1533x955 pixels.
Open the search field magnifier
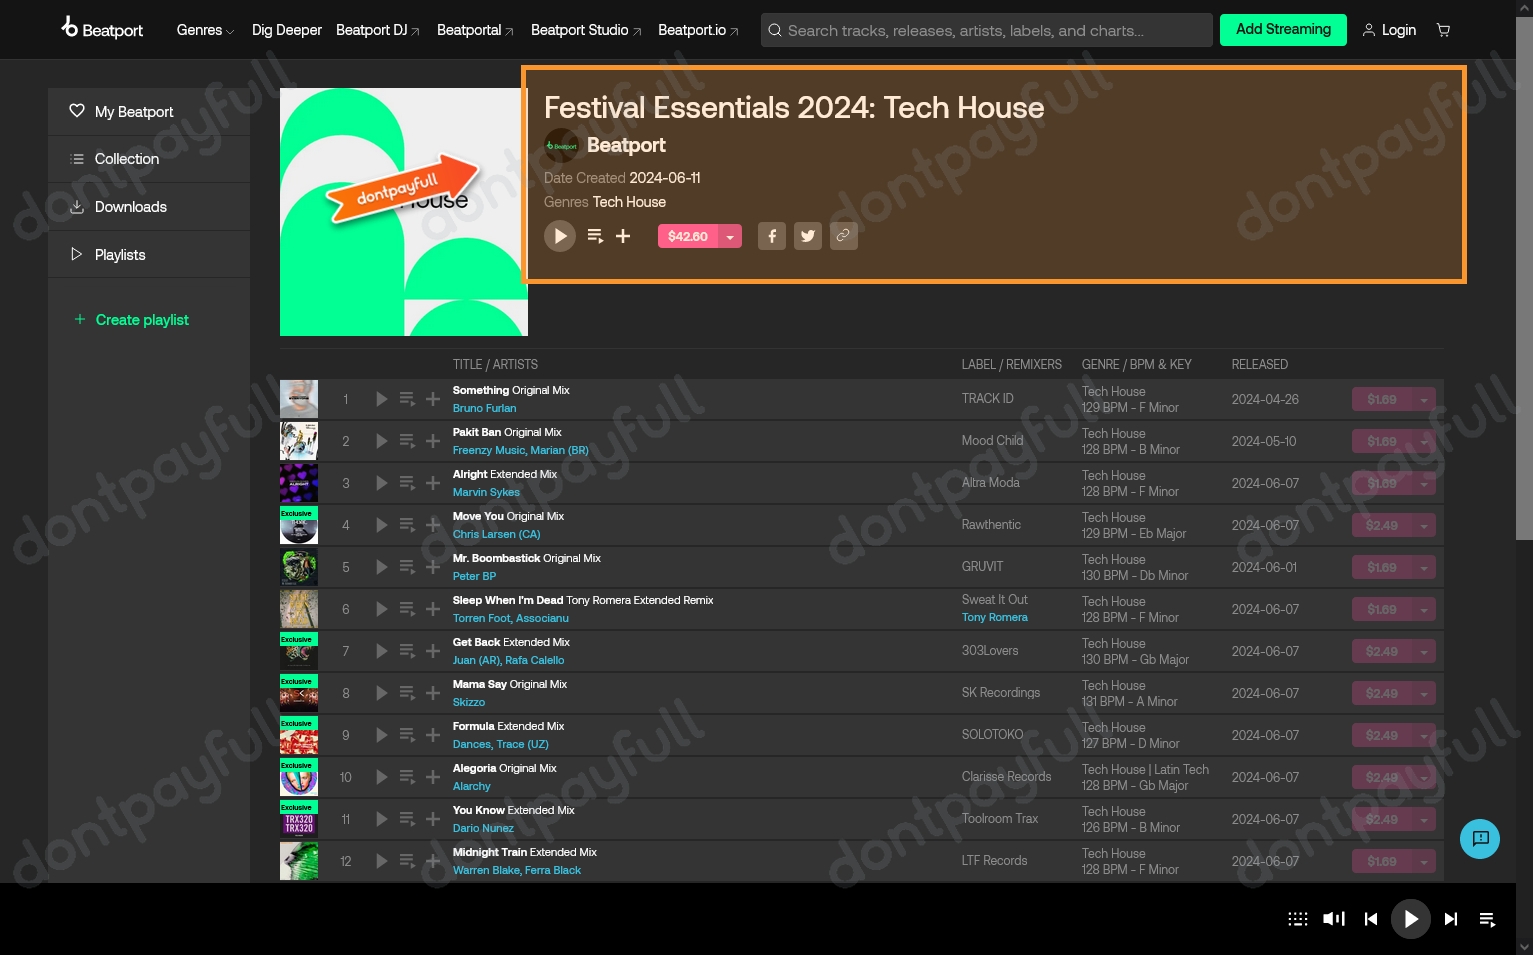[775, 30]
